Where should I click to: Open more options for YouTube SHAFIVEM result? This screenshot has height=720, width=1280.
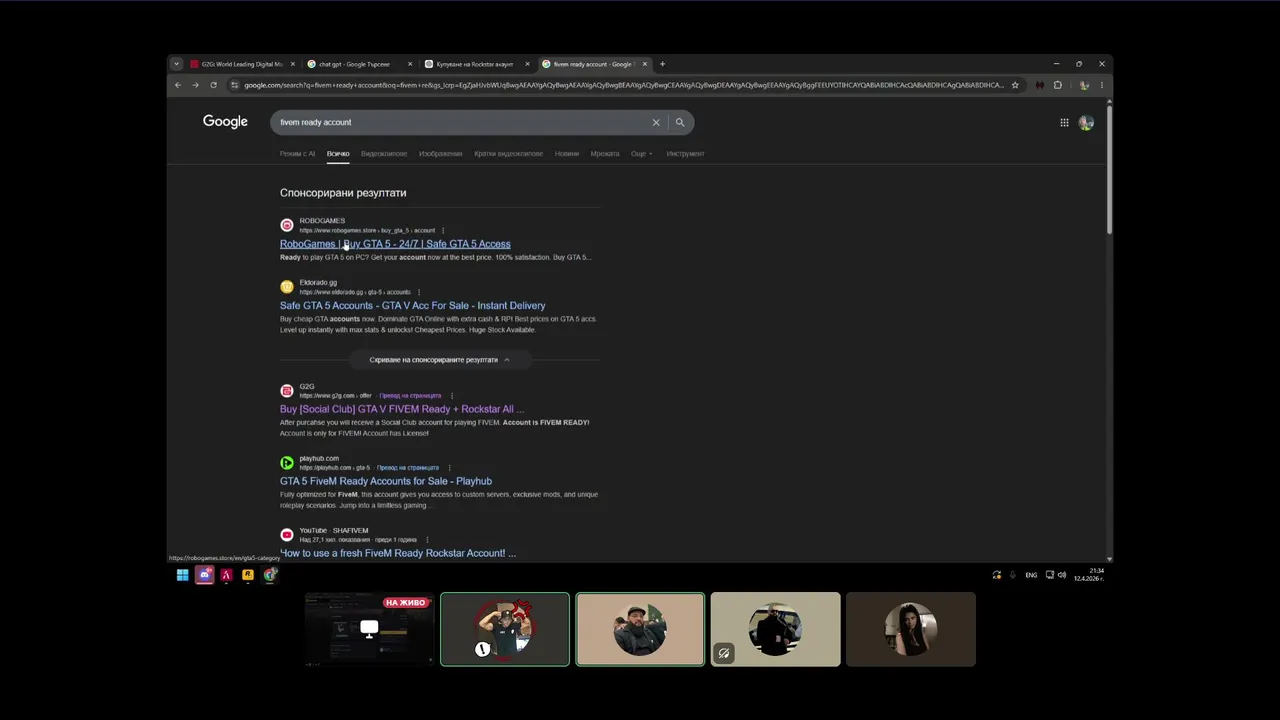pos(428,539)
